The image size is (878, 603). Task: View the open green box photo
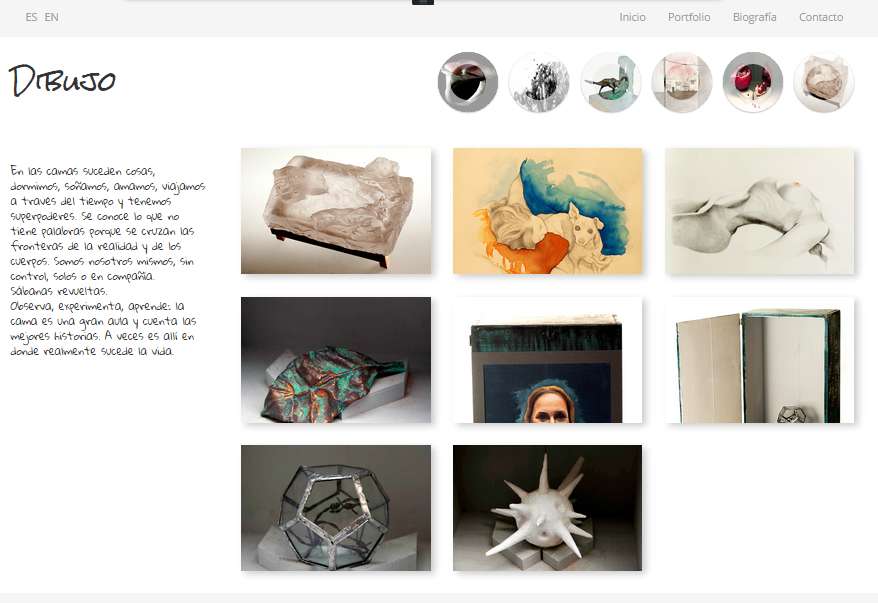click(760, 359)
